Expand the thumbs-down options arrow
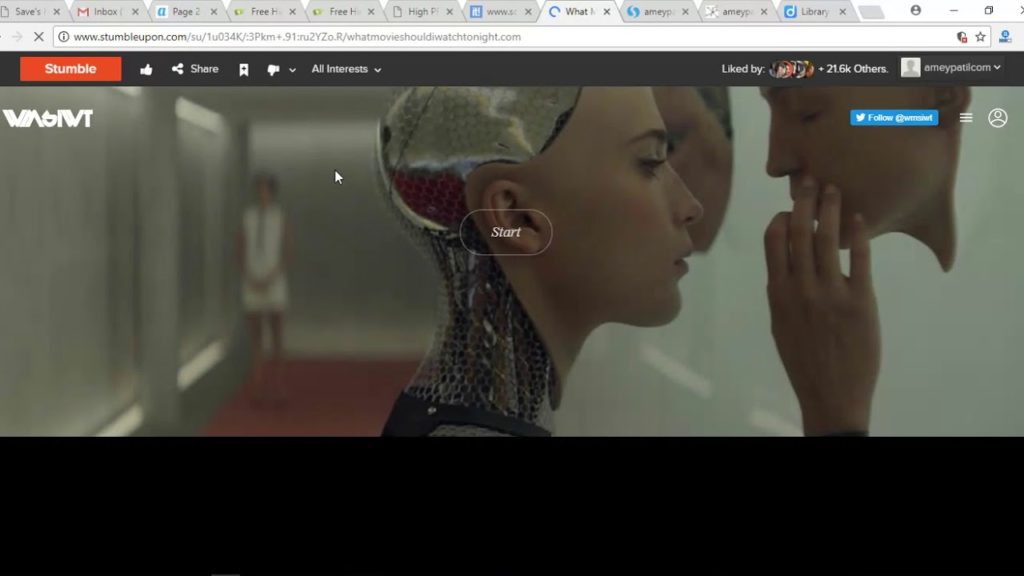 (293, 70)
